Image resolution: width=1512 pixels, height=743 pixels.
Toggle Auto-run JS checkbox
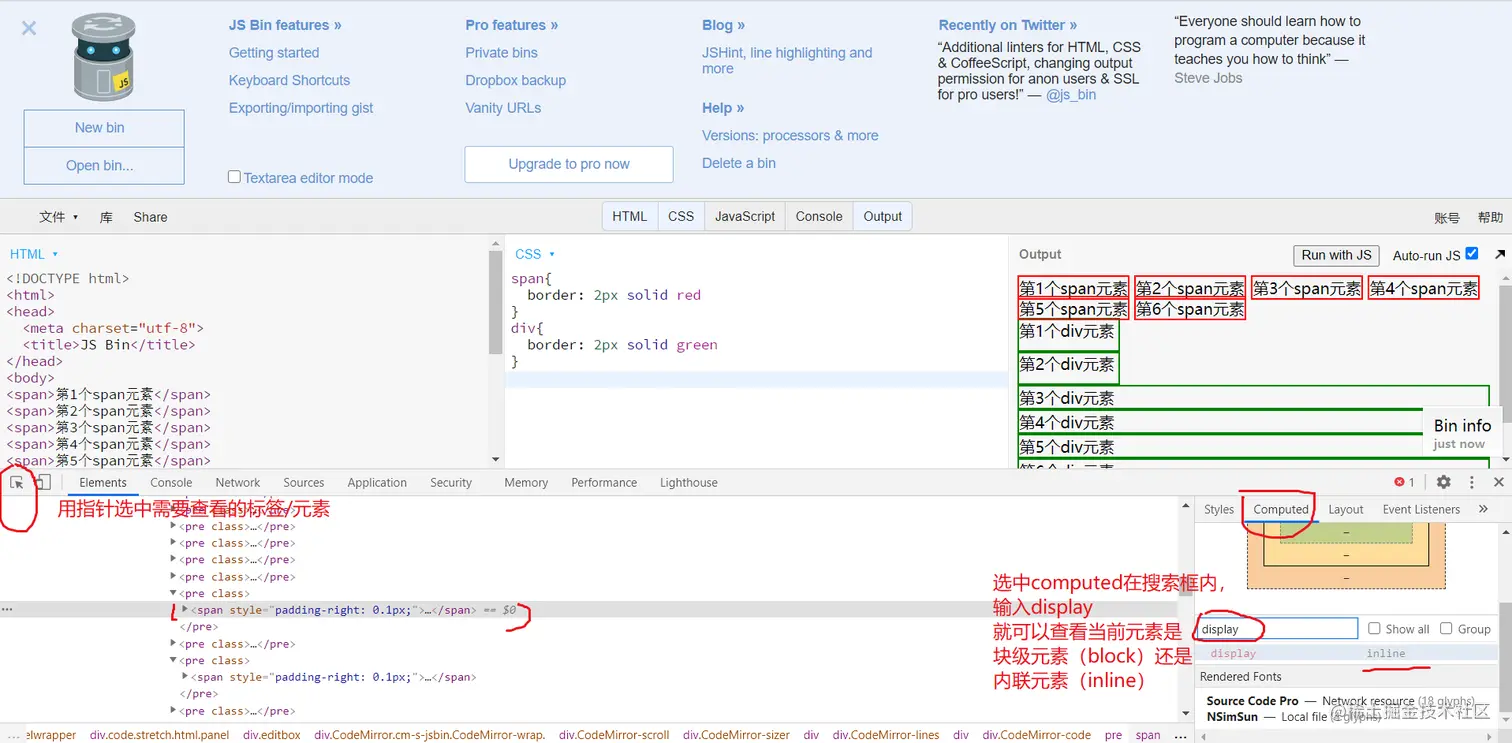pyautogui.click(x=1471, y=254)
